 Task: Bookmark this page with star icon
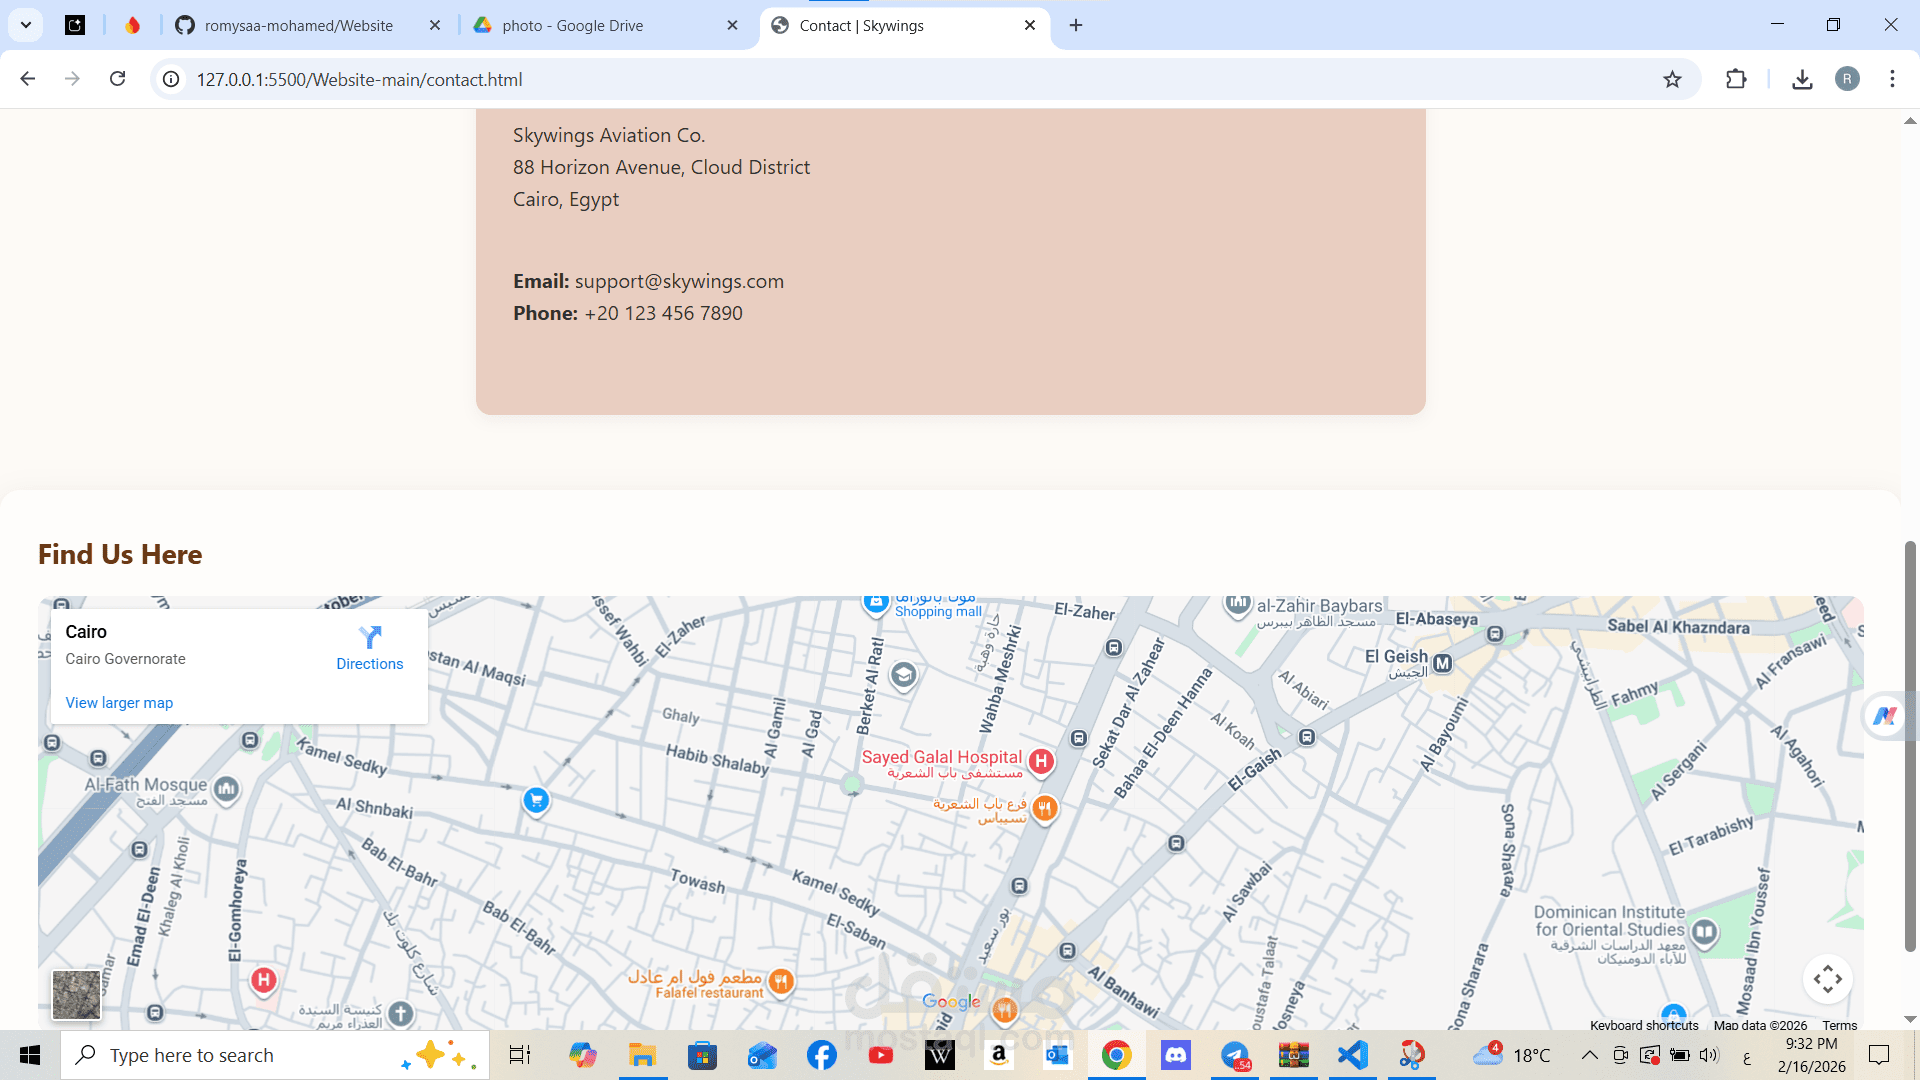click(1672, 79)
